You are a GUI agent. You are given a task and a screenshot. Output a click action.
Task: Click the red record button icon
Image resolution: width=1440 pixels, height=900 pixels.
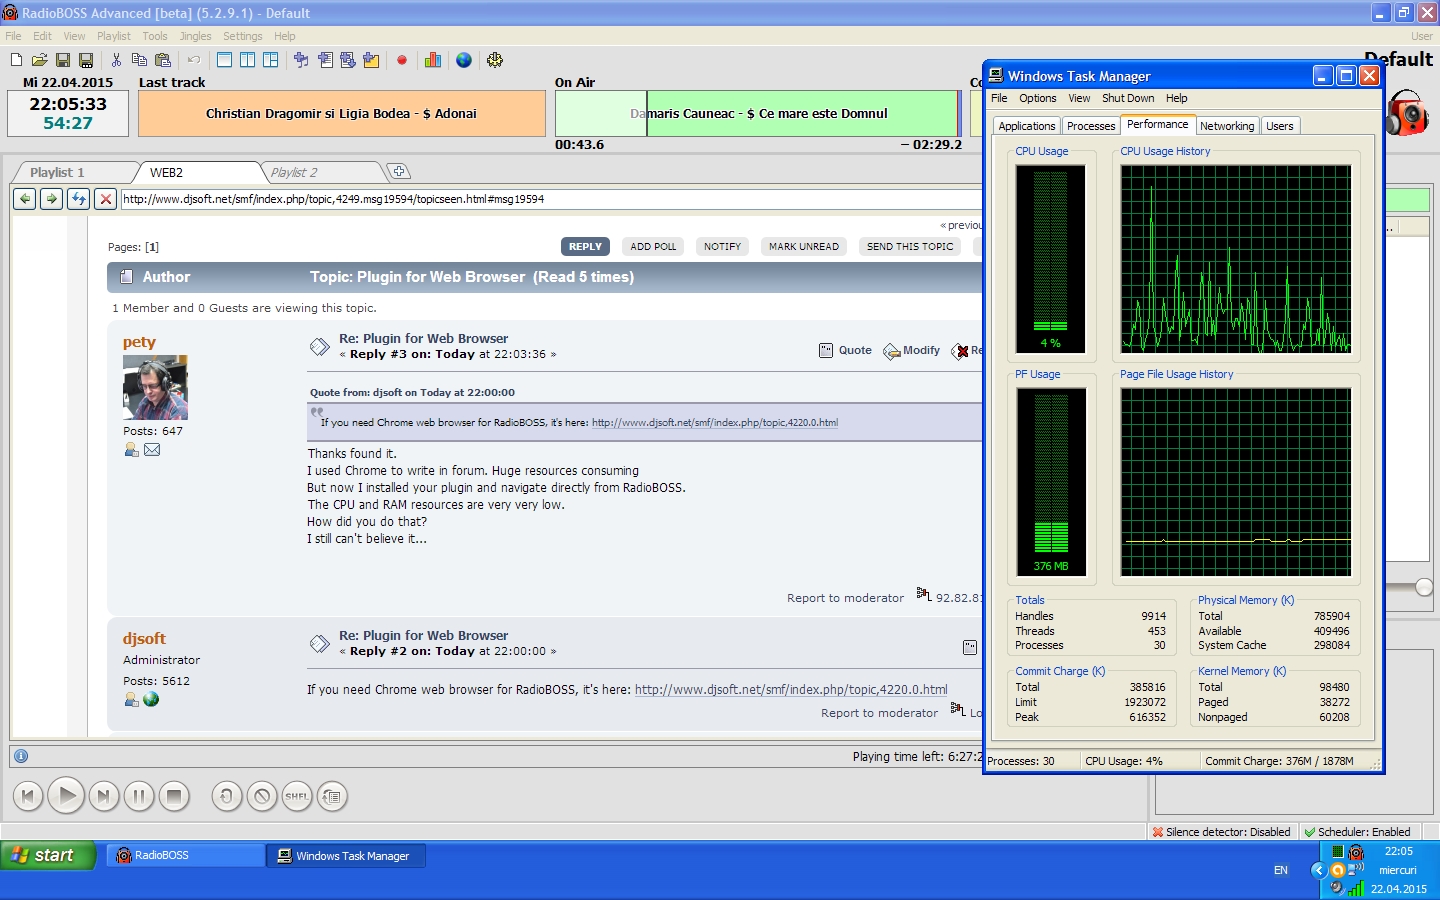coord(402,60)
